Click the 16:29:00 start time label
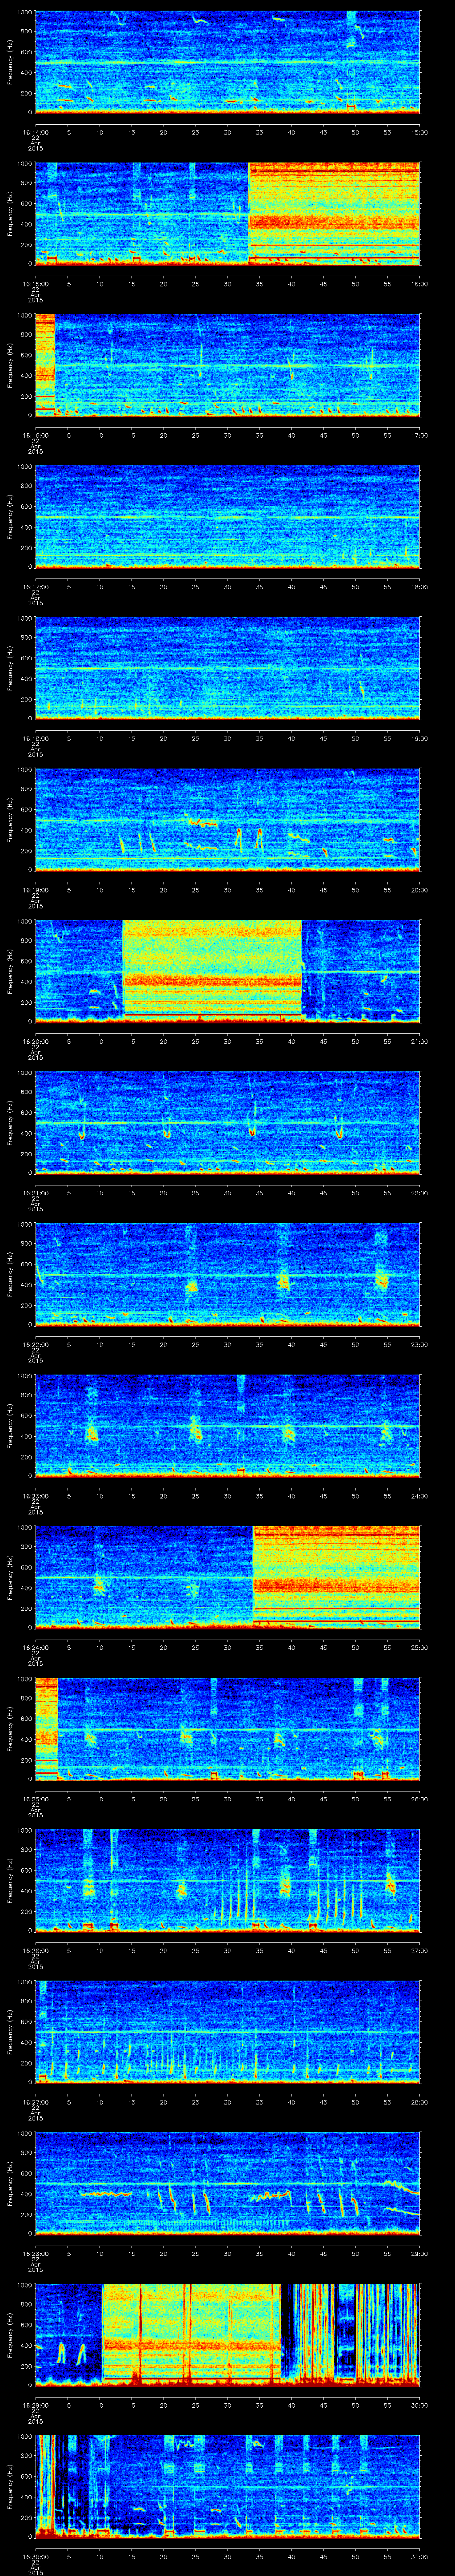 (35, 2406)
